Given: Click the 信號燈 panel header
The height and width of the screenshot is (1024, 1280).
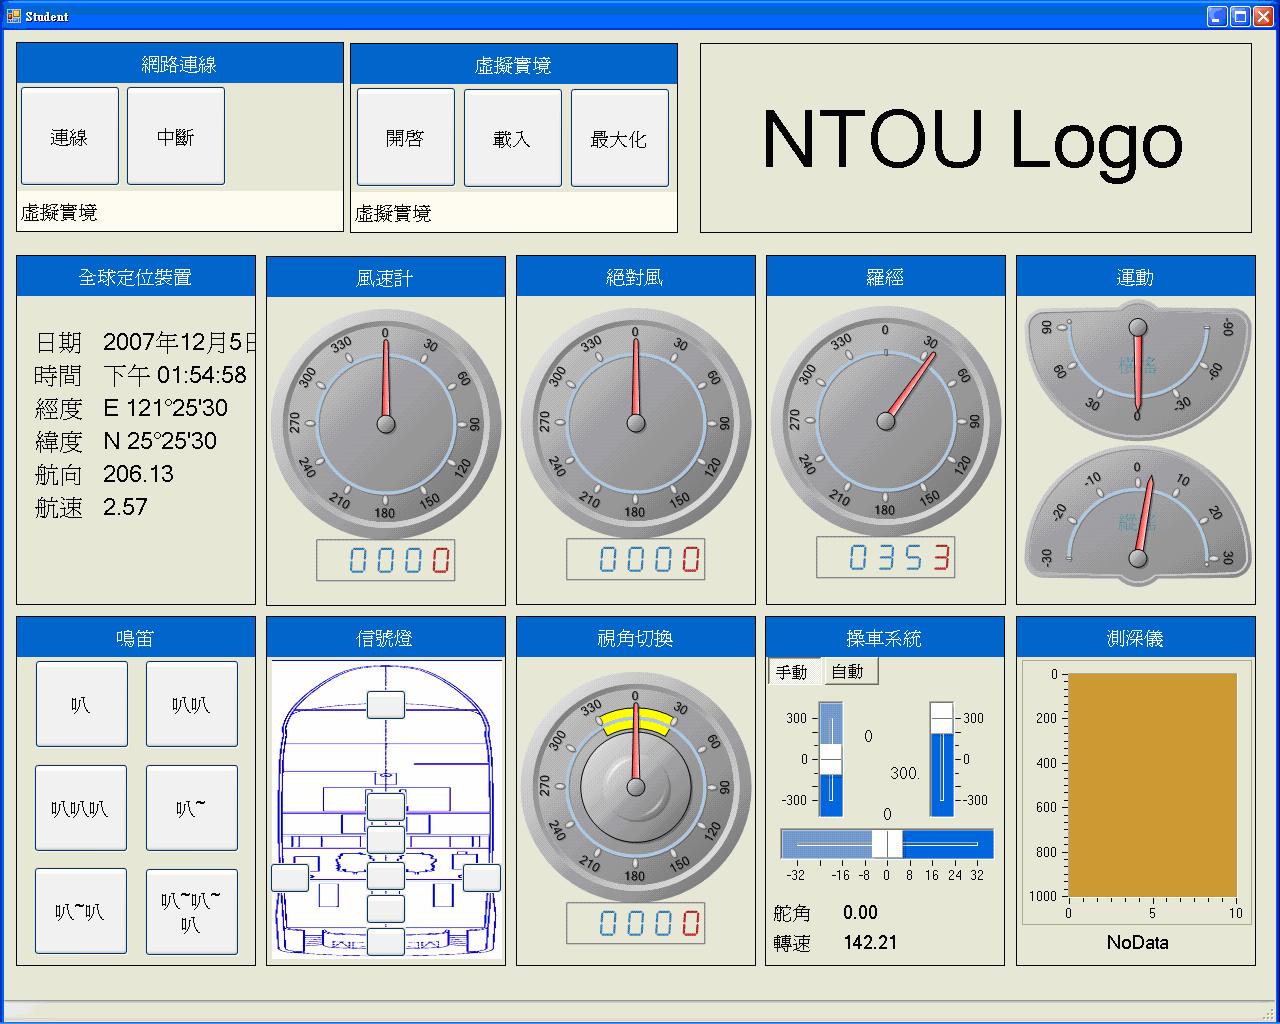Looking at the screenshot, I should coord(386,638).
